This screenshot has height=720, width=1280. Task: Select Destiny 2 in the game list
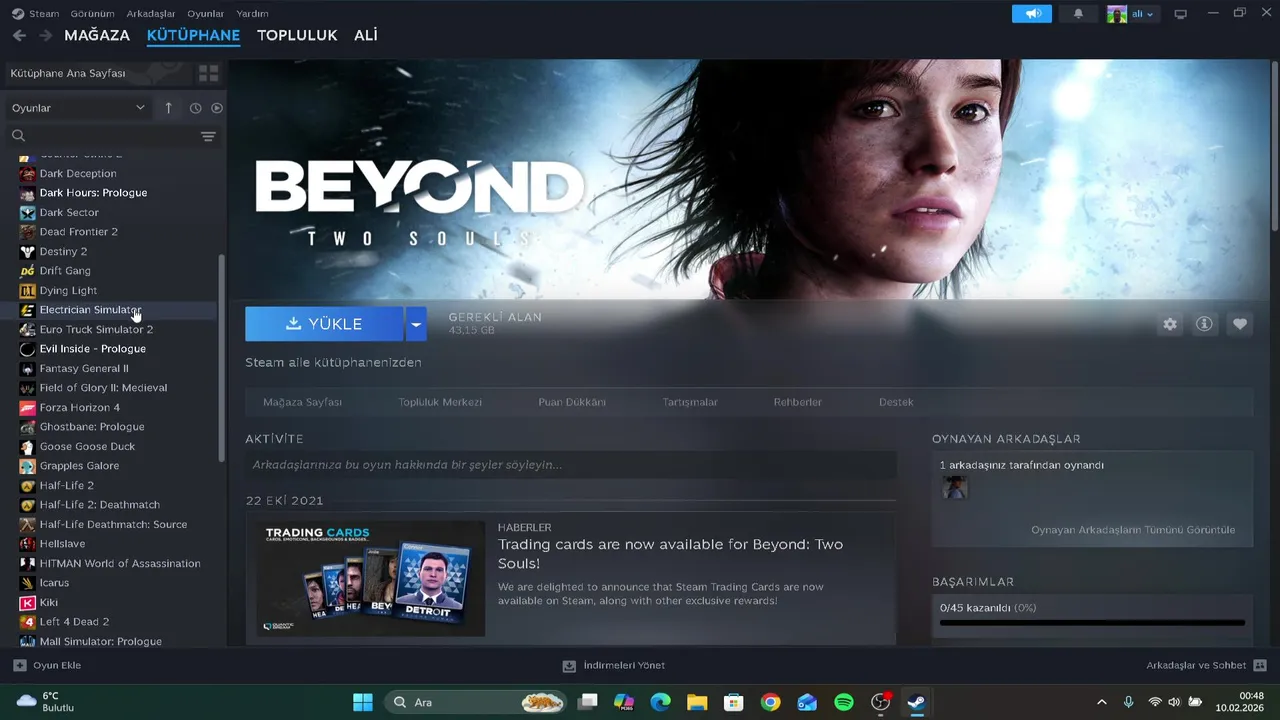click(x=63, y=251)
